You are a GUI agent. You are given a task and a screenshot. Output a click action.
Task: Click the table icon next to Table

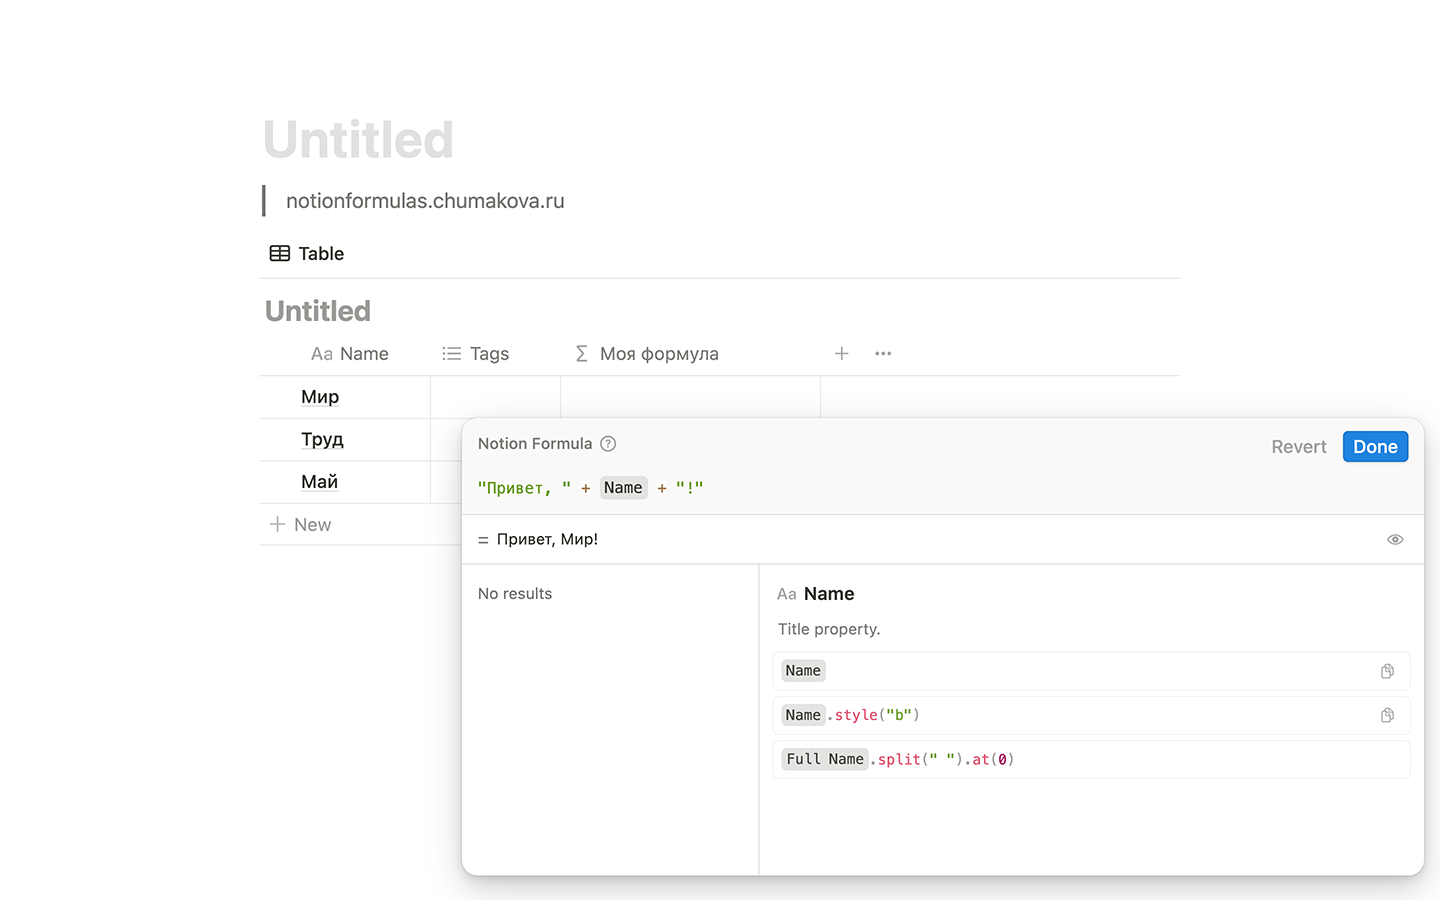[x=280, y=254]
